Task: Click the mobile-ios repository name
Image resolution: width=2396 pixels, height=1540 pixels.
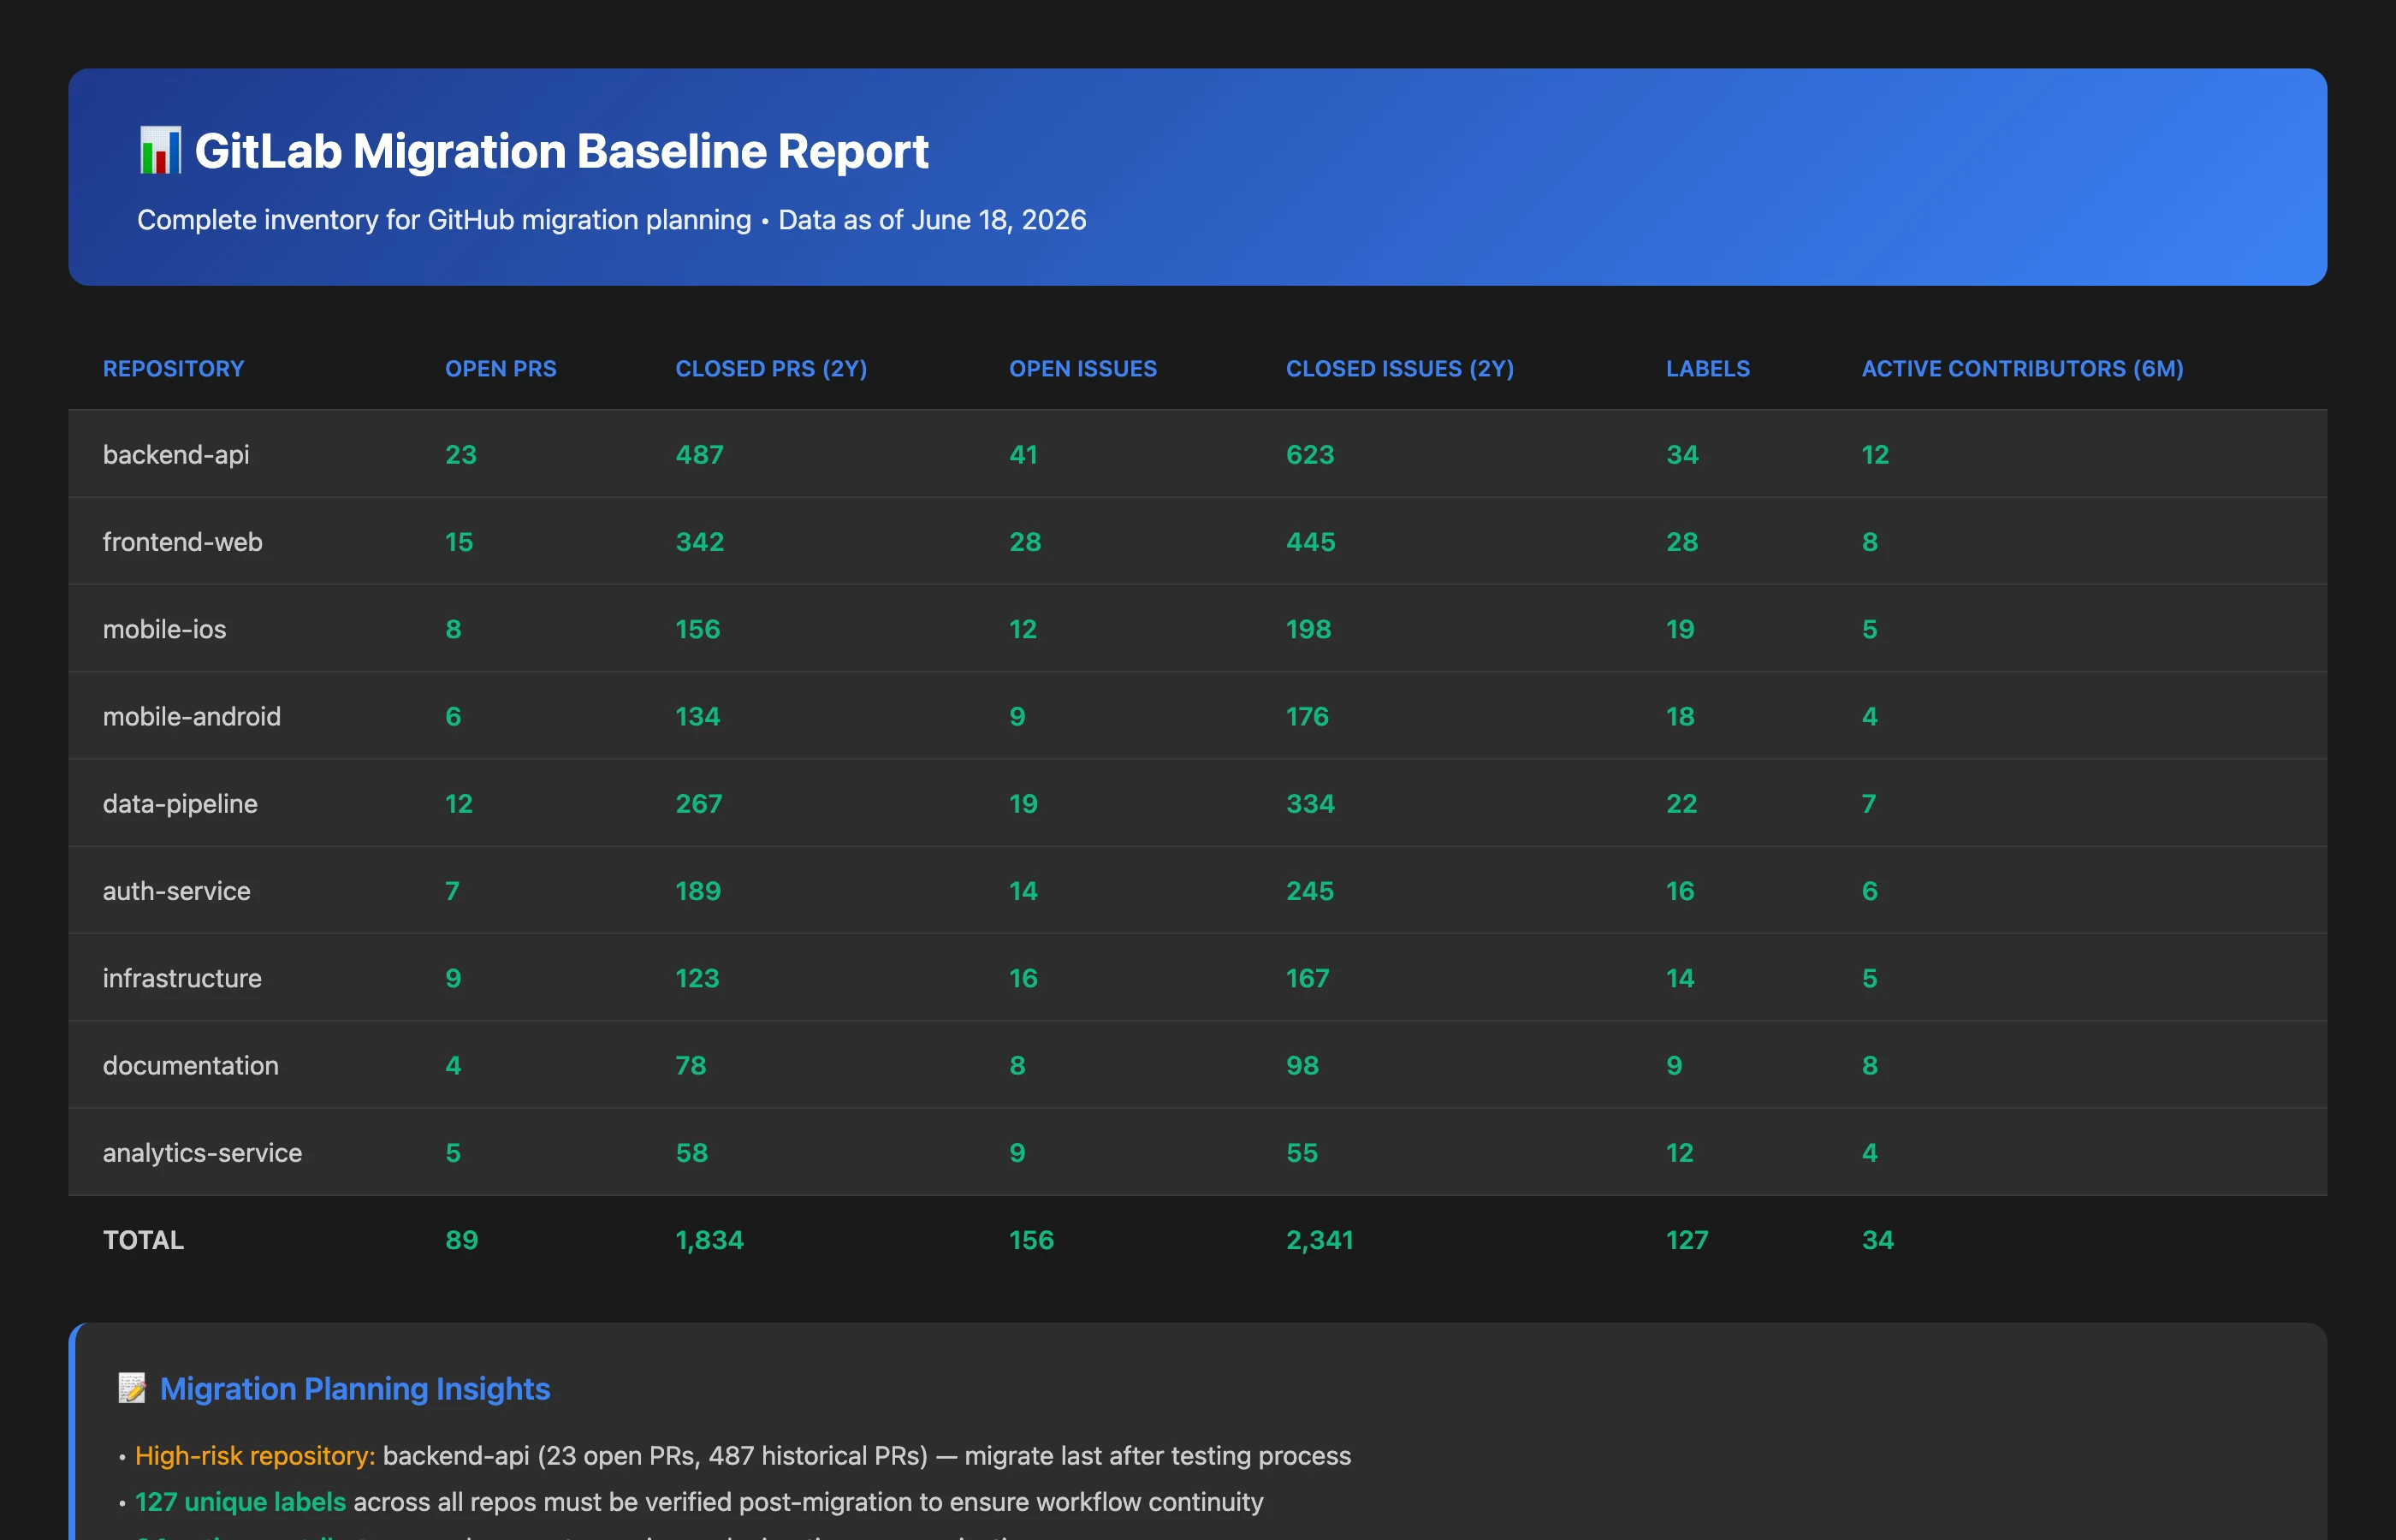Action: (x=164, y=629)
